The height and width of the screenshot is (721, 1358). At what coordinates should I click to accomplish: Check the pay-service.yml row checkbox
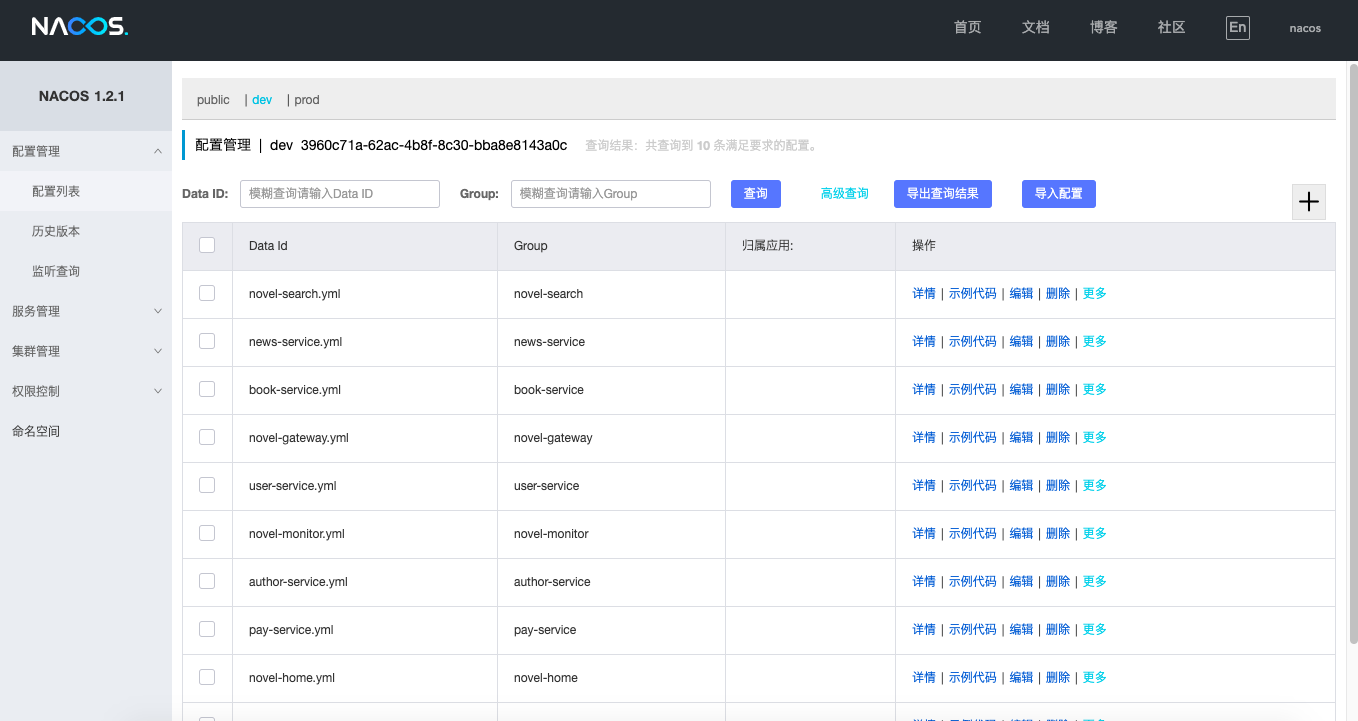207,629
